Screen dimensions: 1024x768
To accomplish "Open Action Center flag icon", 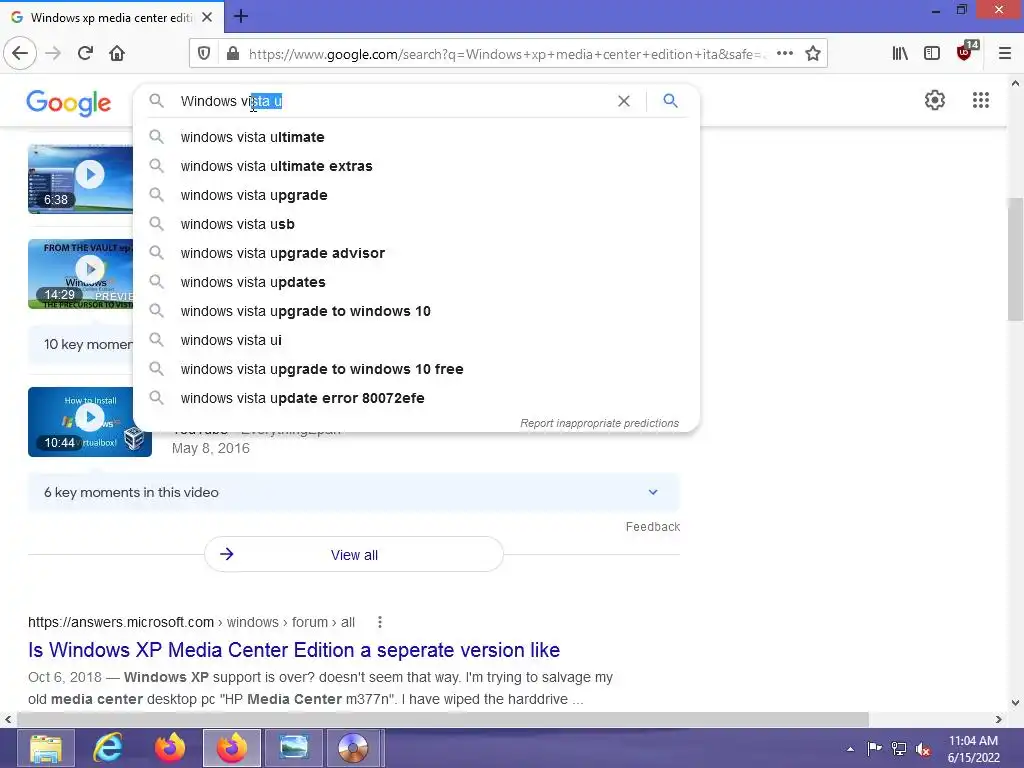I will tap(874, 748).
